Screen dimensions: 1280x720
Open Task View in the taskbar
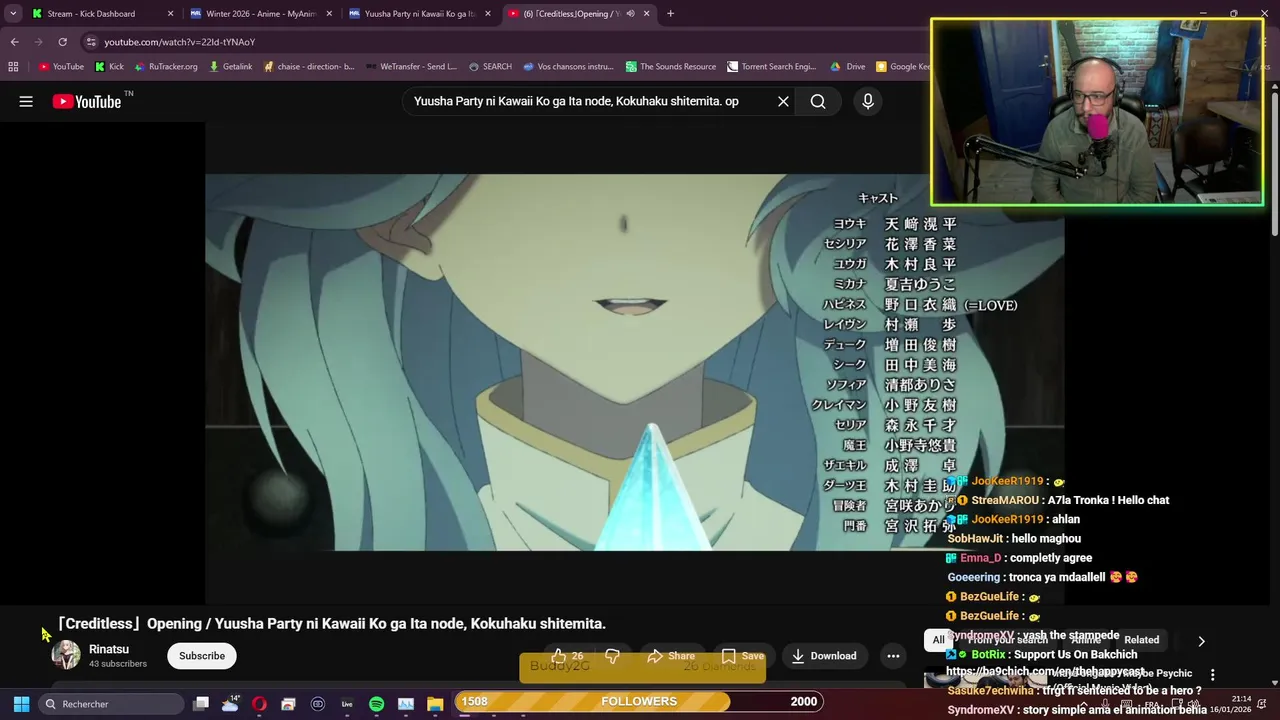201,704
